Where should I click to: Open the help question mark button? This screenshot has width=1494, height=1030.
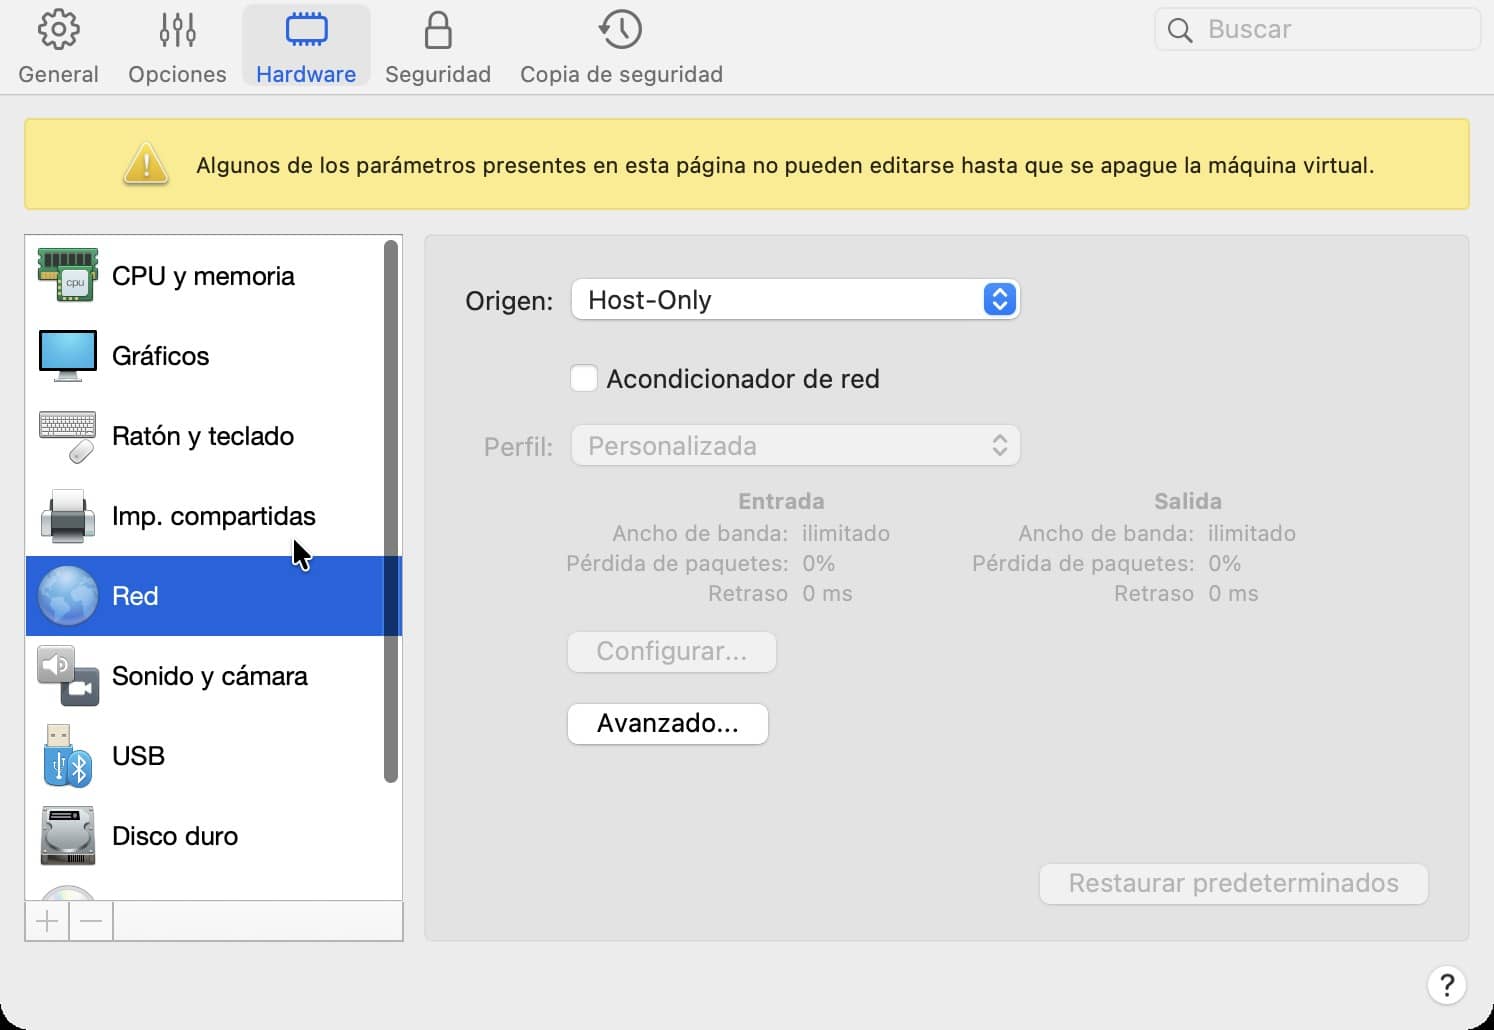[1447, 985]
